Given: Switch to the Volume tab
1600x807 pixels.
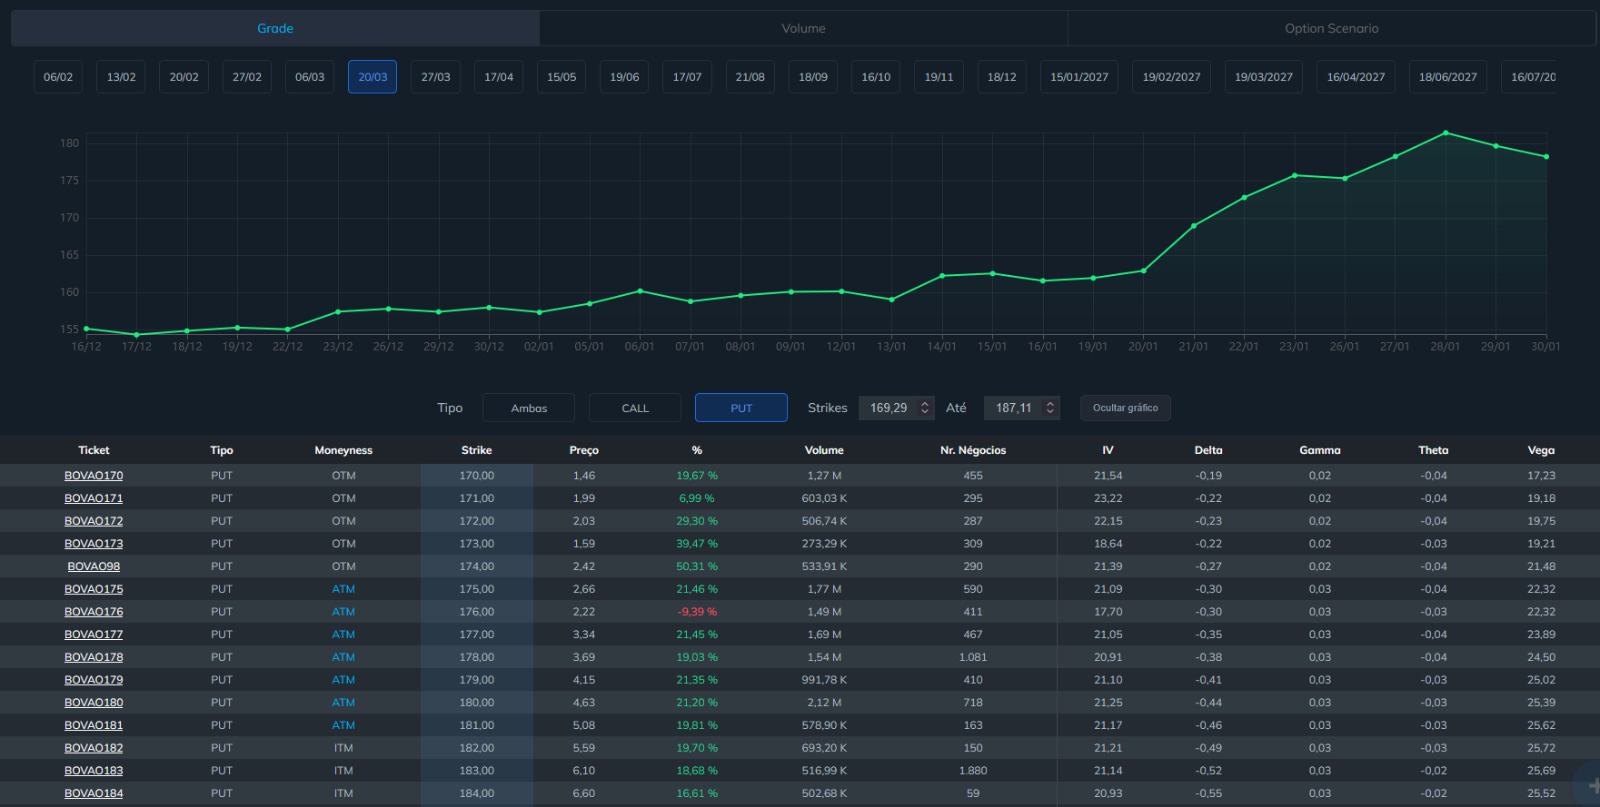Looking at the screenshot, I should point(803,29).
